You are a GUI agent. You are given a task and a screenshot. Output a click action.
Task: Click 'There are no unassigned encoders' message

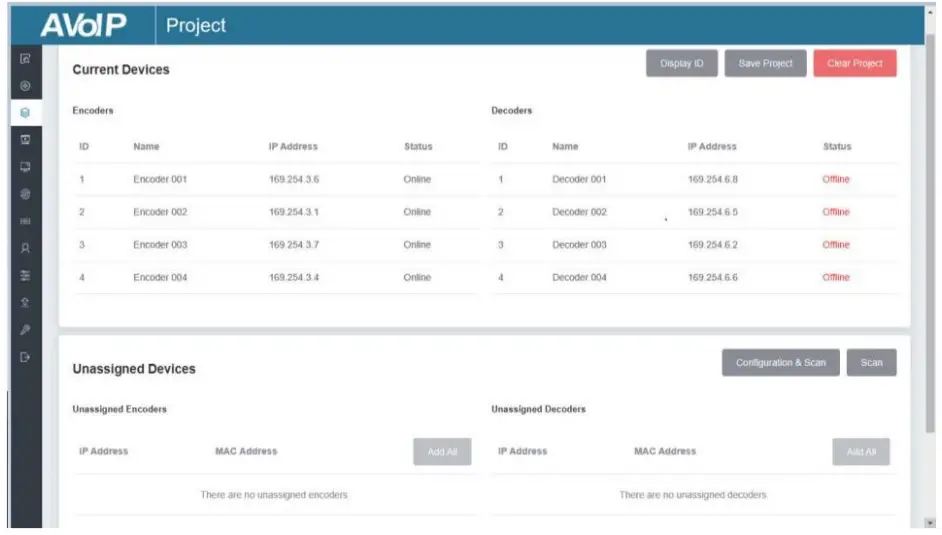[274, 495]
